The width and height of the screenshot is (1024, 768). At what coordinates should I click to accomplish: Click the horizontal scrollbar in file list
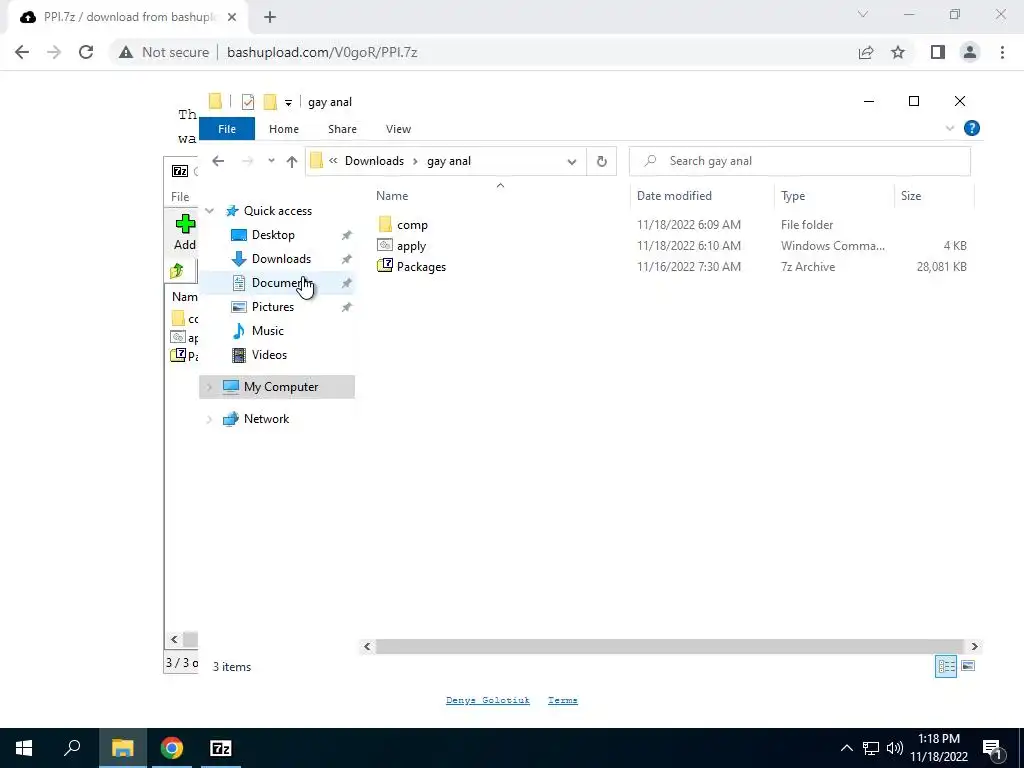pos(670,647)
